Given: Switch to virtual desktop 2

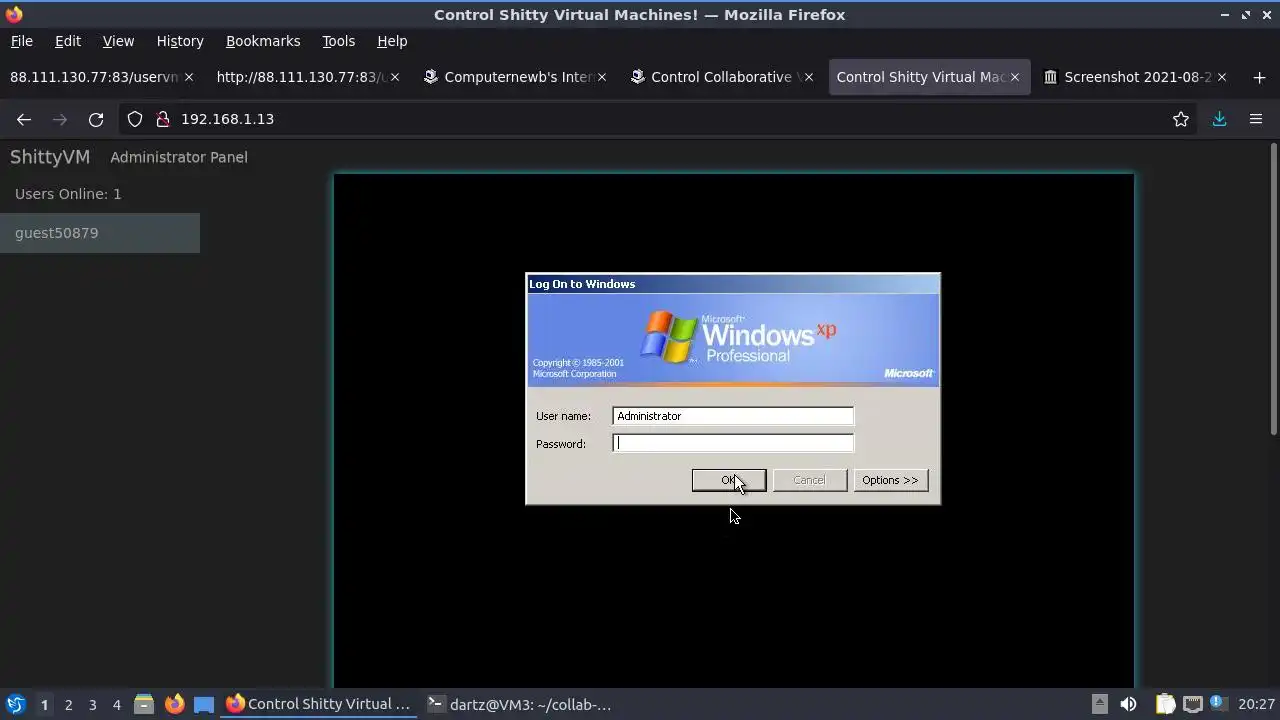Looking at the screenshot, I should pos(68,705).
